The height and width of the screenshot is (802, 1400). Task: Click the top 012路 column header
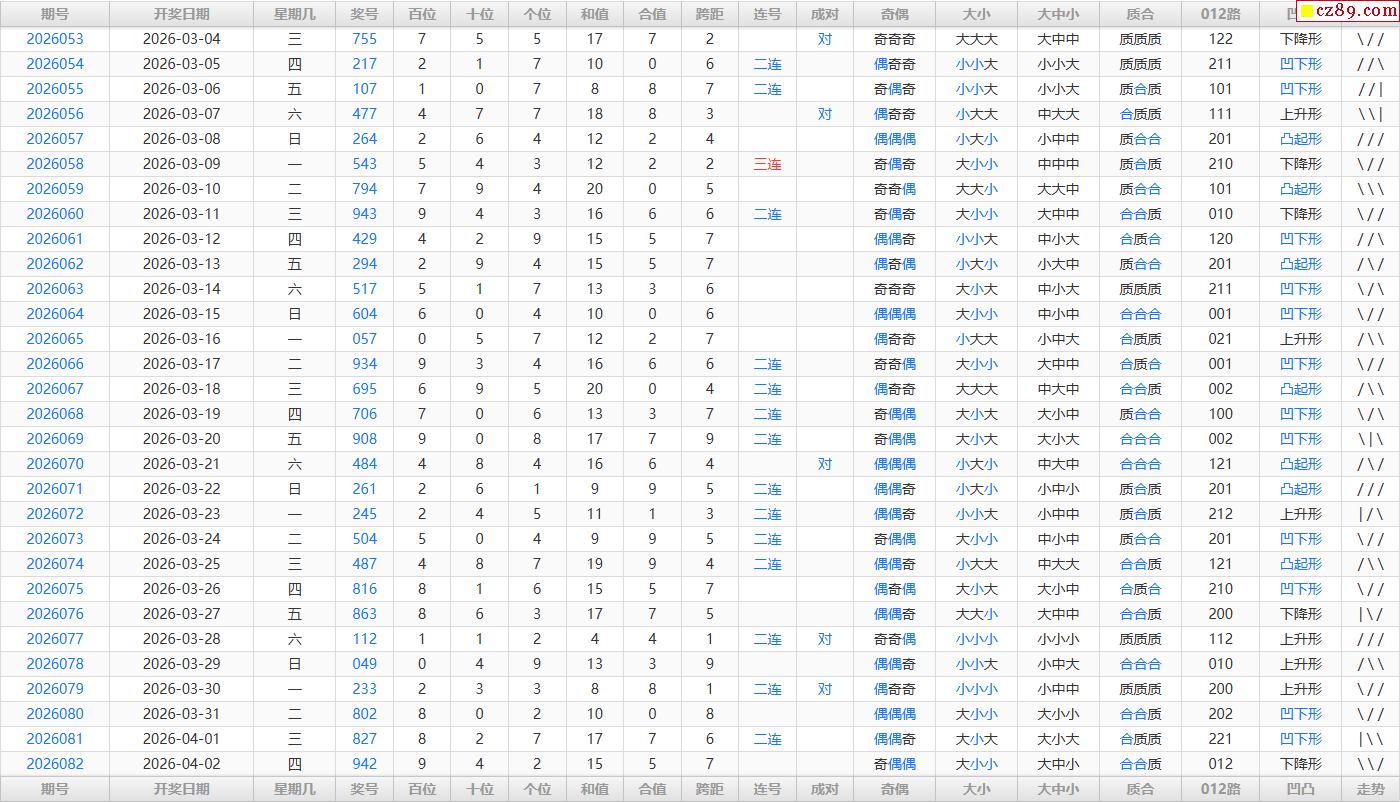tap(1220, 14)
